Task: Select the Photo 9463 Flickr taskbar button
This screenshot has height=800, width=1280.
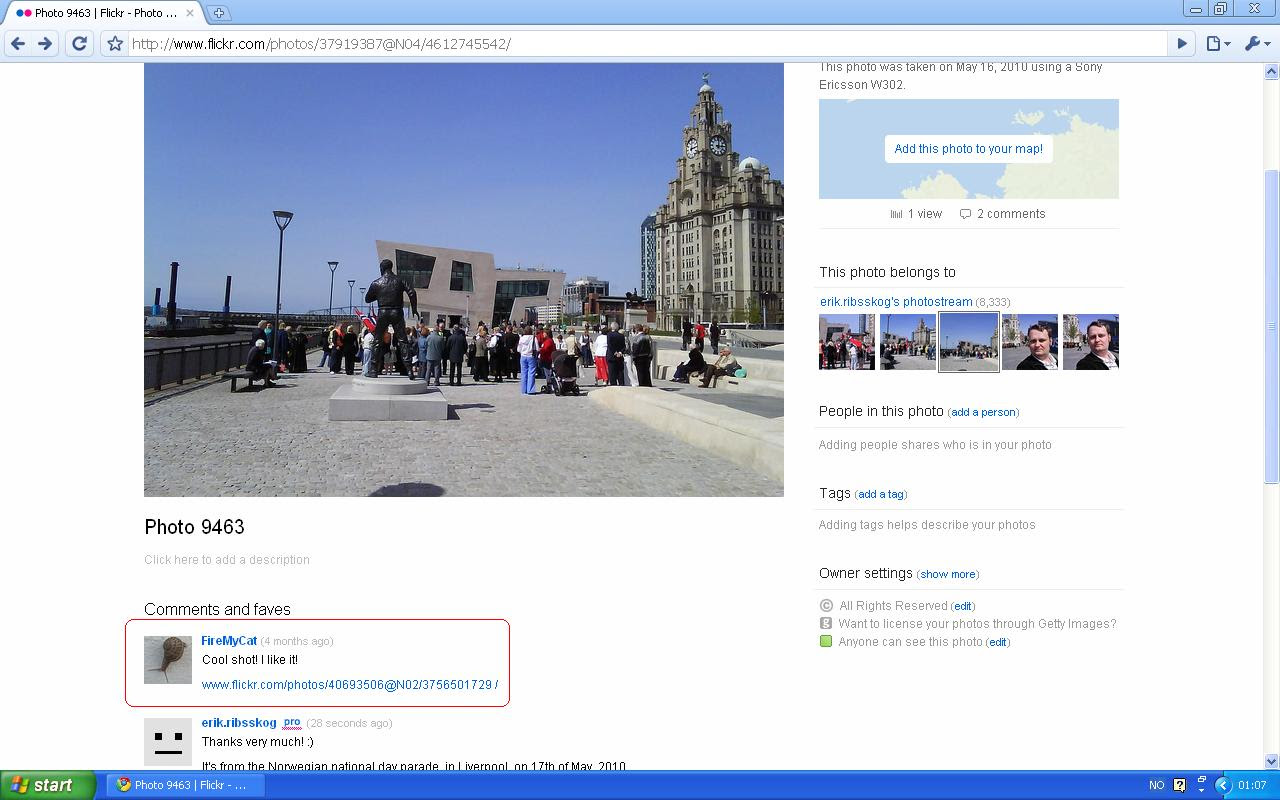Action: click(185, 785)
